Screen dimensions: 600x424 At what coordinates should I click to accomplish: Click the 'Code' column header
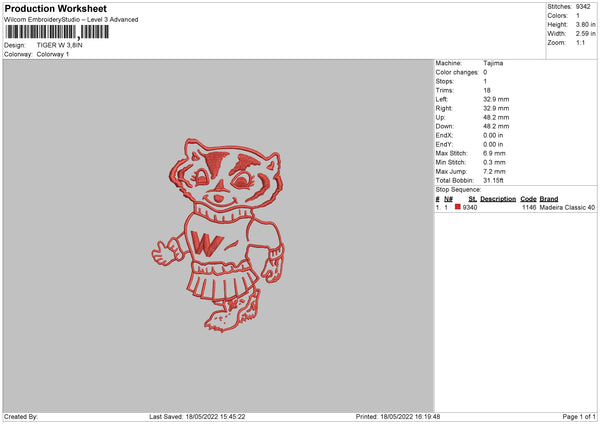click(528, 199)
